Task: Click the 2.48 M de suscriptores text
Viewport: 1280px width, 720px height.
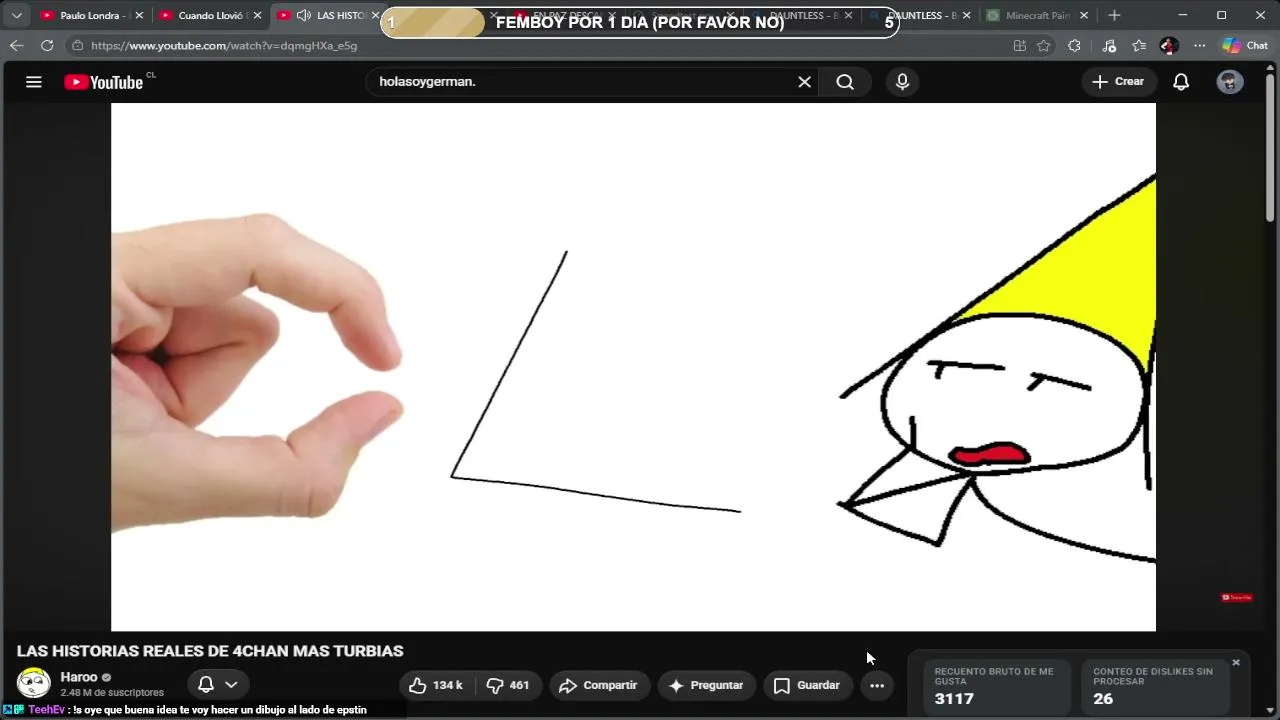Action: [112, 692]
